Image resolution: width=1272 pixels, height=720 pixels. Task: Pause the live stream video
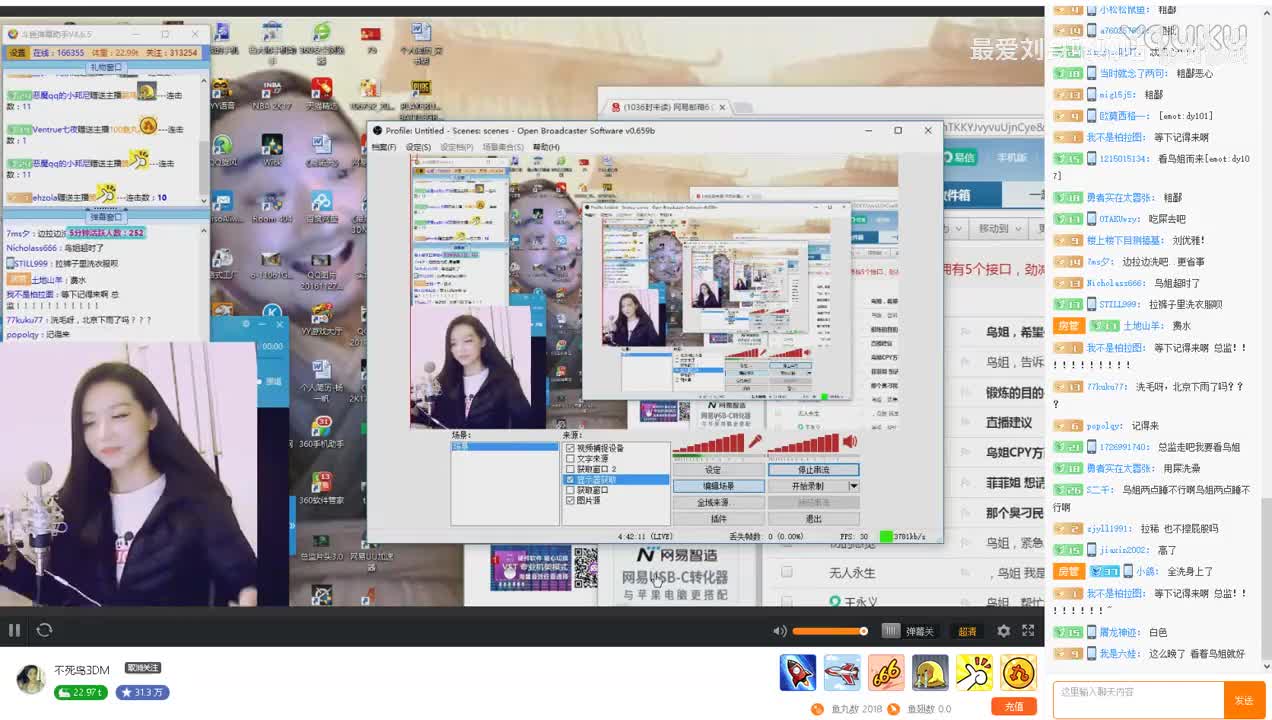click(14, 630)
